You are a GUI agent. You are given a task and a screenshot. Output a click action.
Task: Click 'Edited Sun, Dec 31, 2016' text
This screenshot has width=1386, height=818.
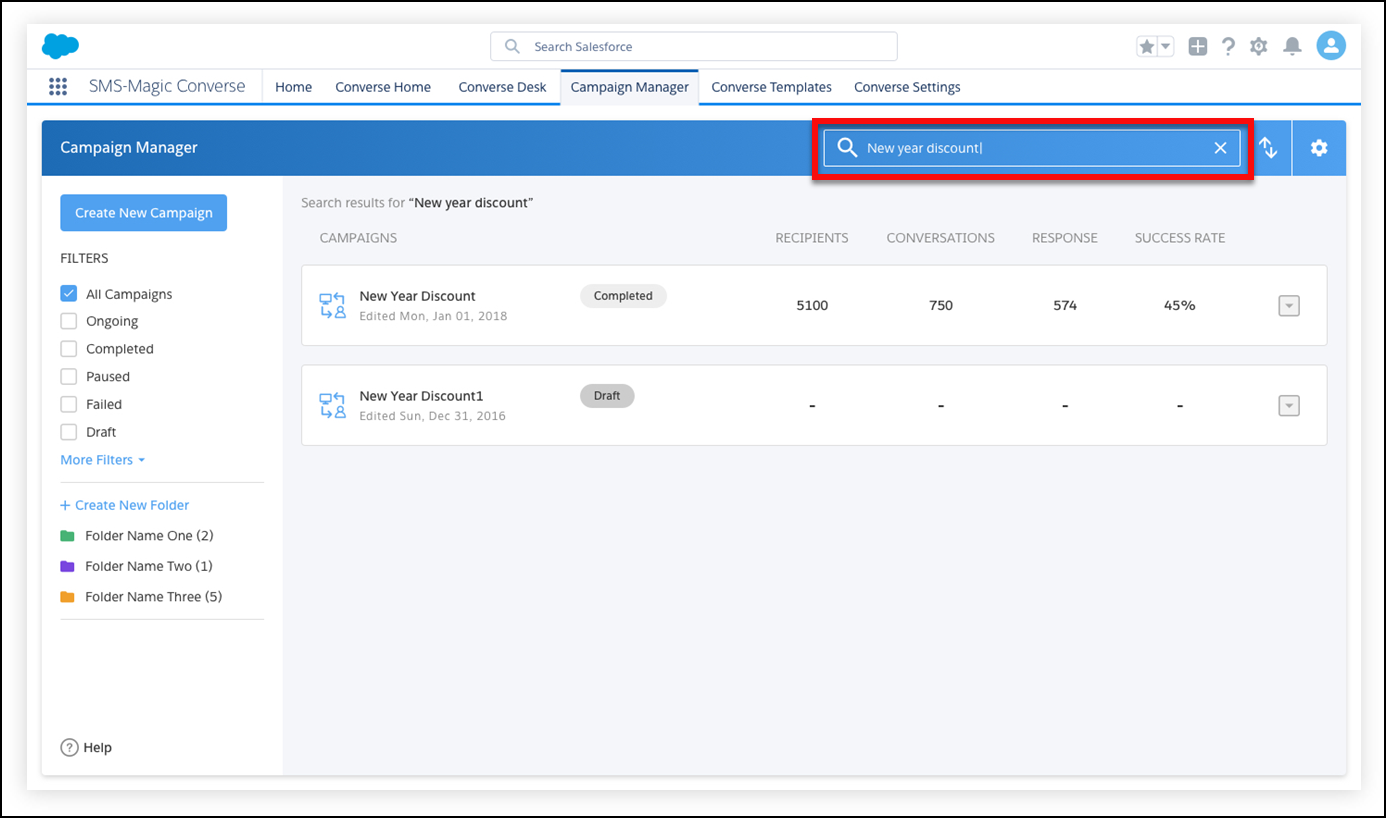tap(432, 416)
